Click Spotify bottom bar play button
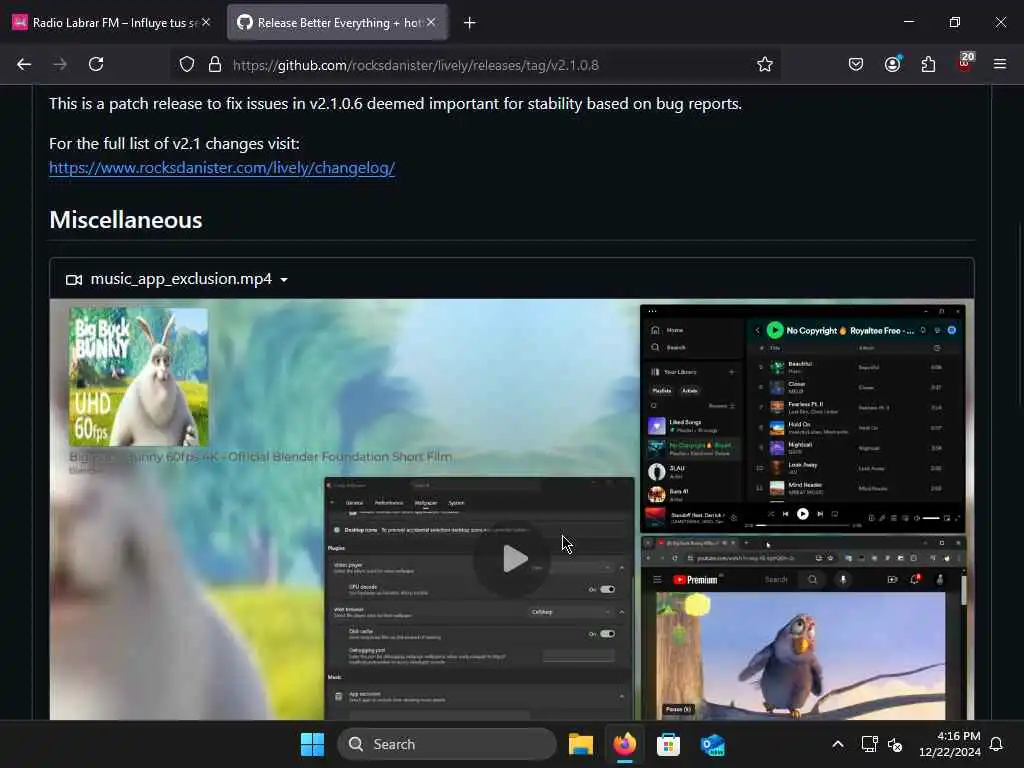Screen dimensions: 1024x768 pyautogui.click(x=803, y=514)
